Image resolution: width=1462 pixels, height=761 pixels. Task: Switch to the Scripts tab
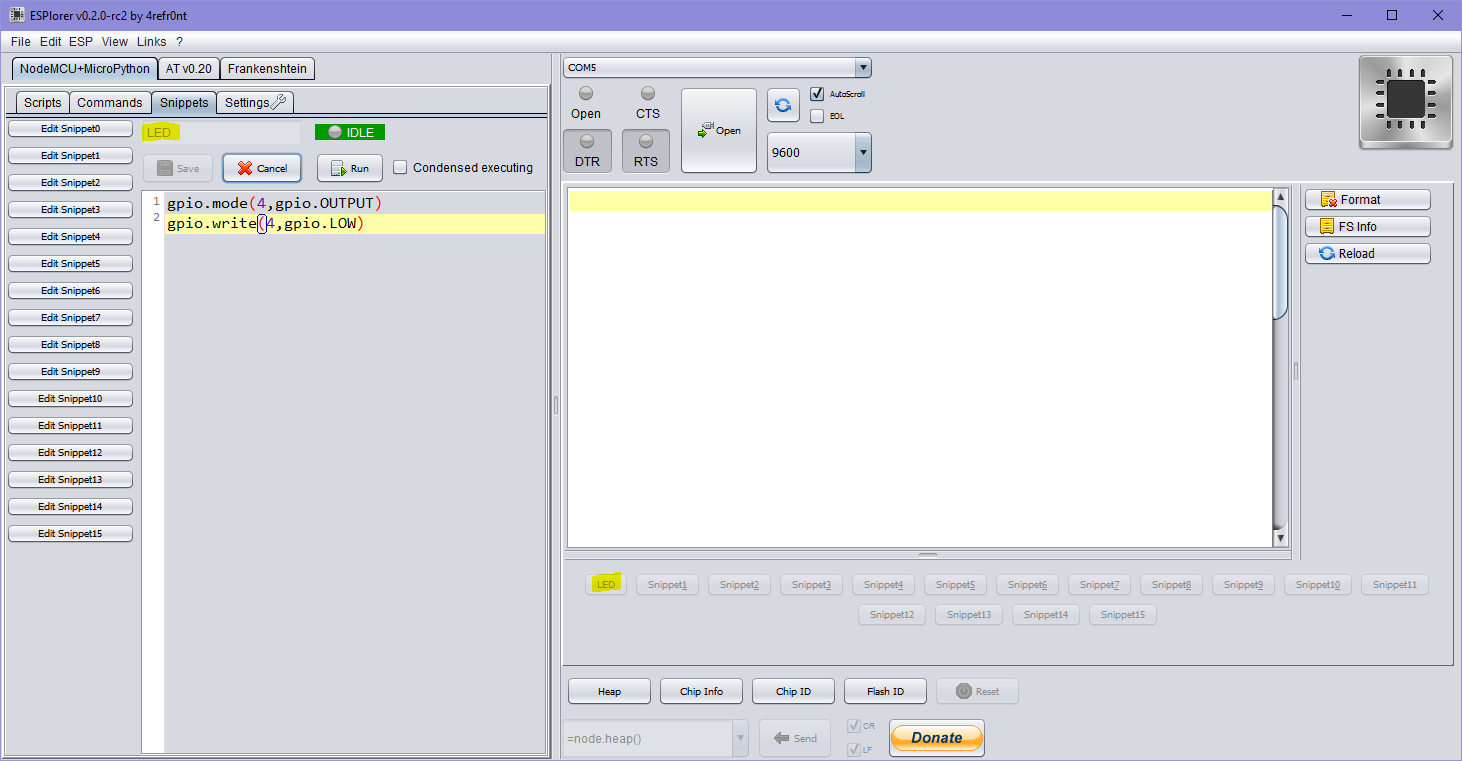[43, 103]
